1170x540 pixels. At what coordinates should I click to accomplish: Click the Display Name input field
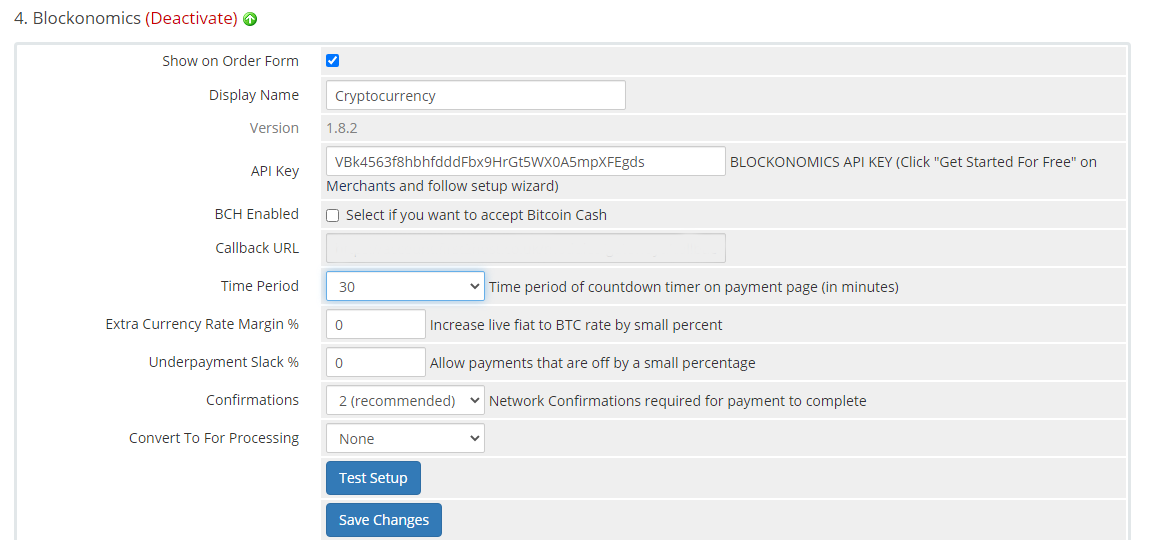(475, 95)
